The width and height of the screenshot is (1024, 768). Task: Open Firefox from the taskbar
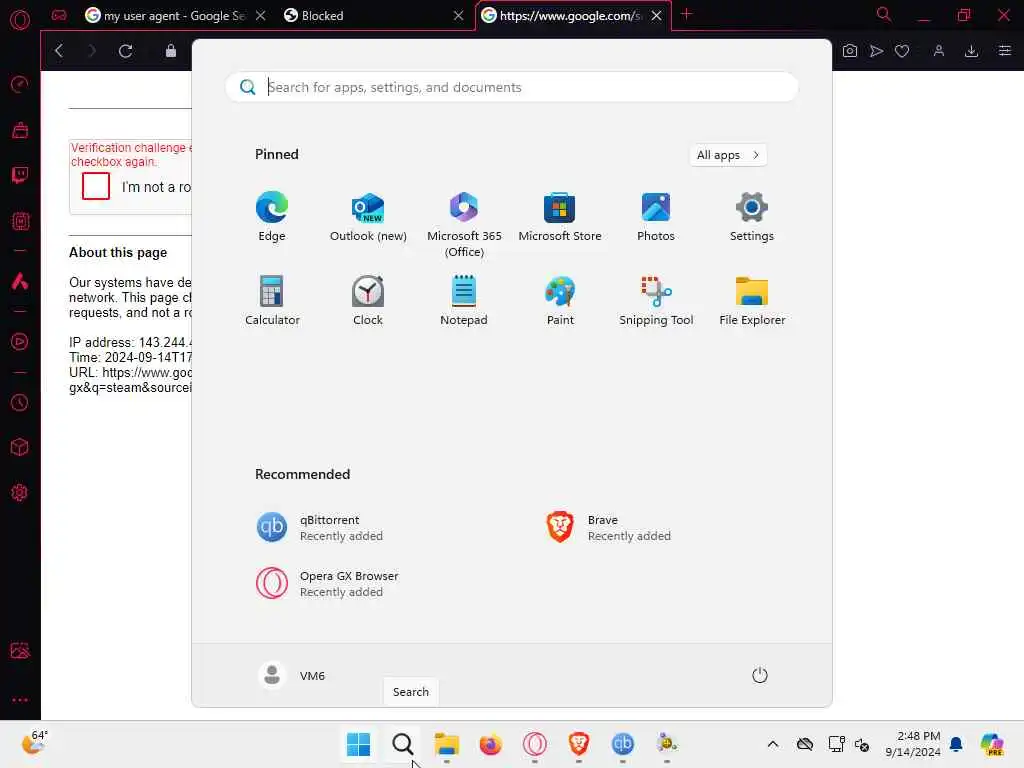point(490,744)
